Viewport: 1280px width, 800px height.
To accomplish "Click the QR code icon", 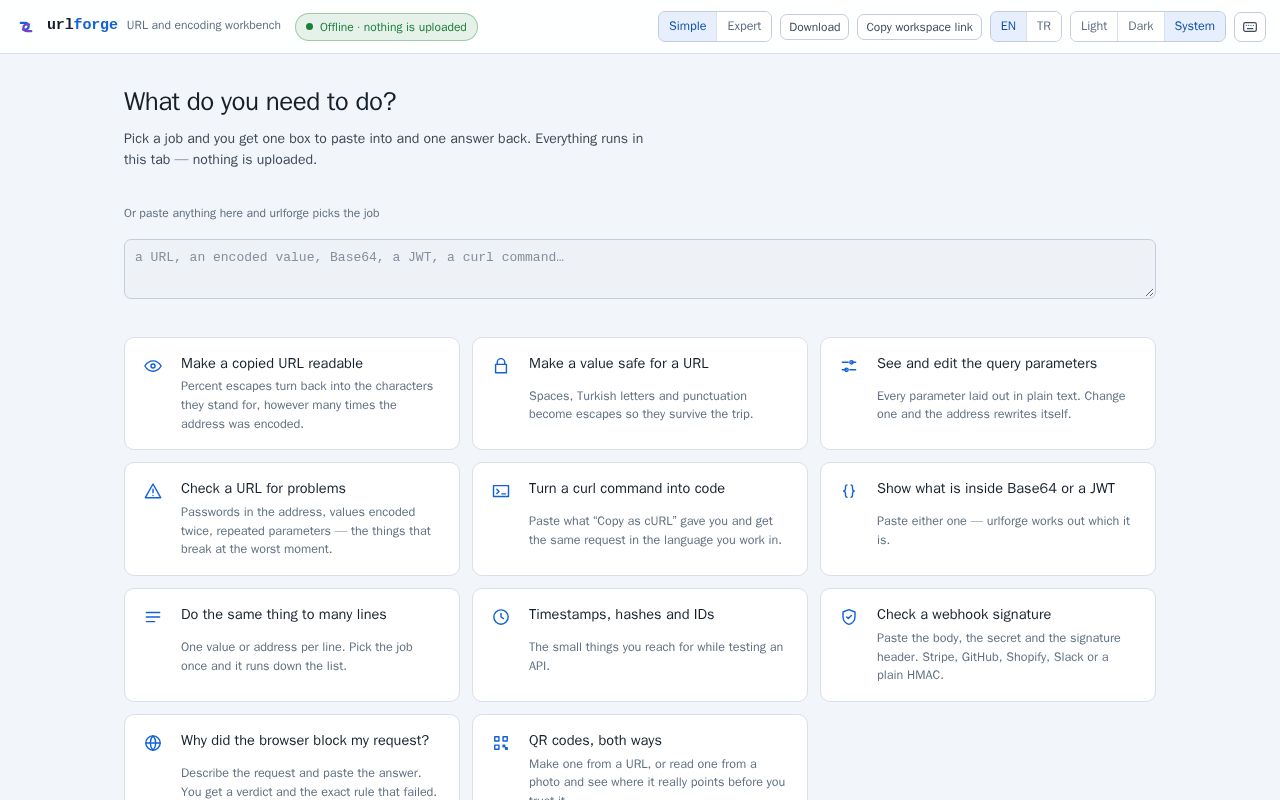I will pyautogui.click(x=501, y=743).
